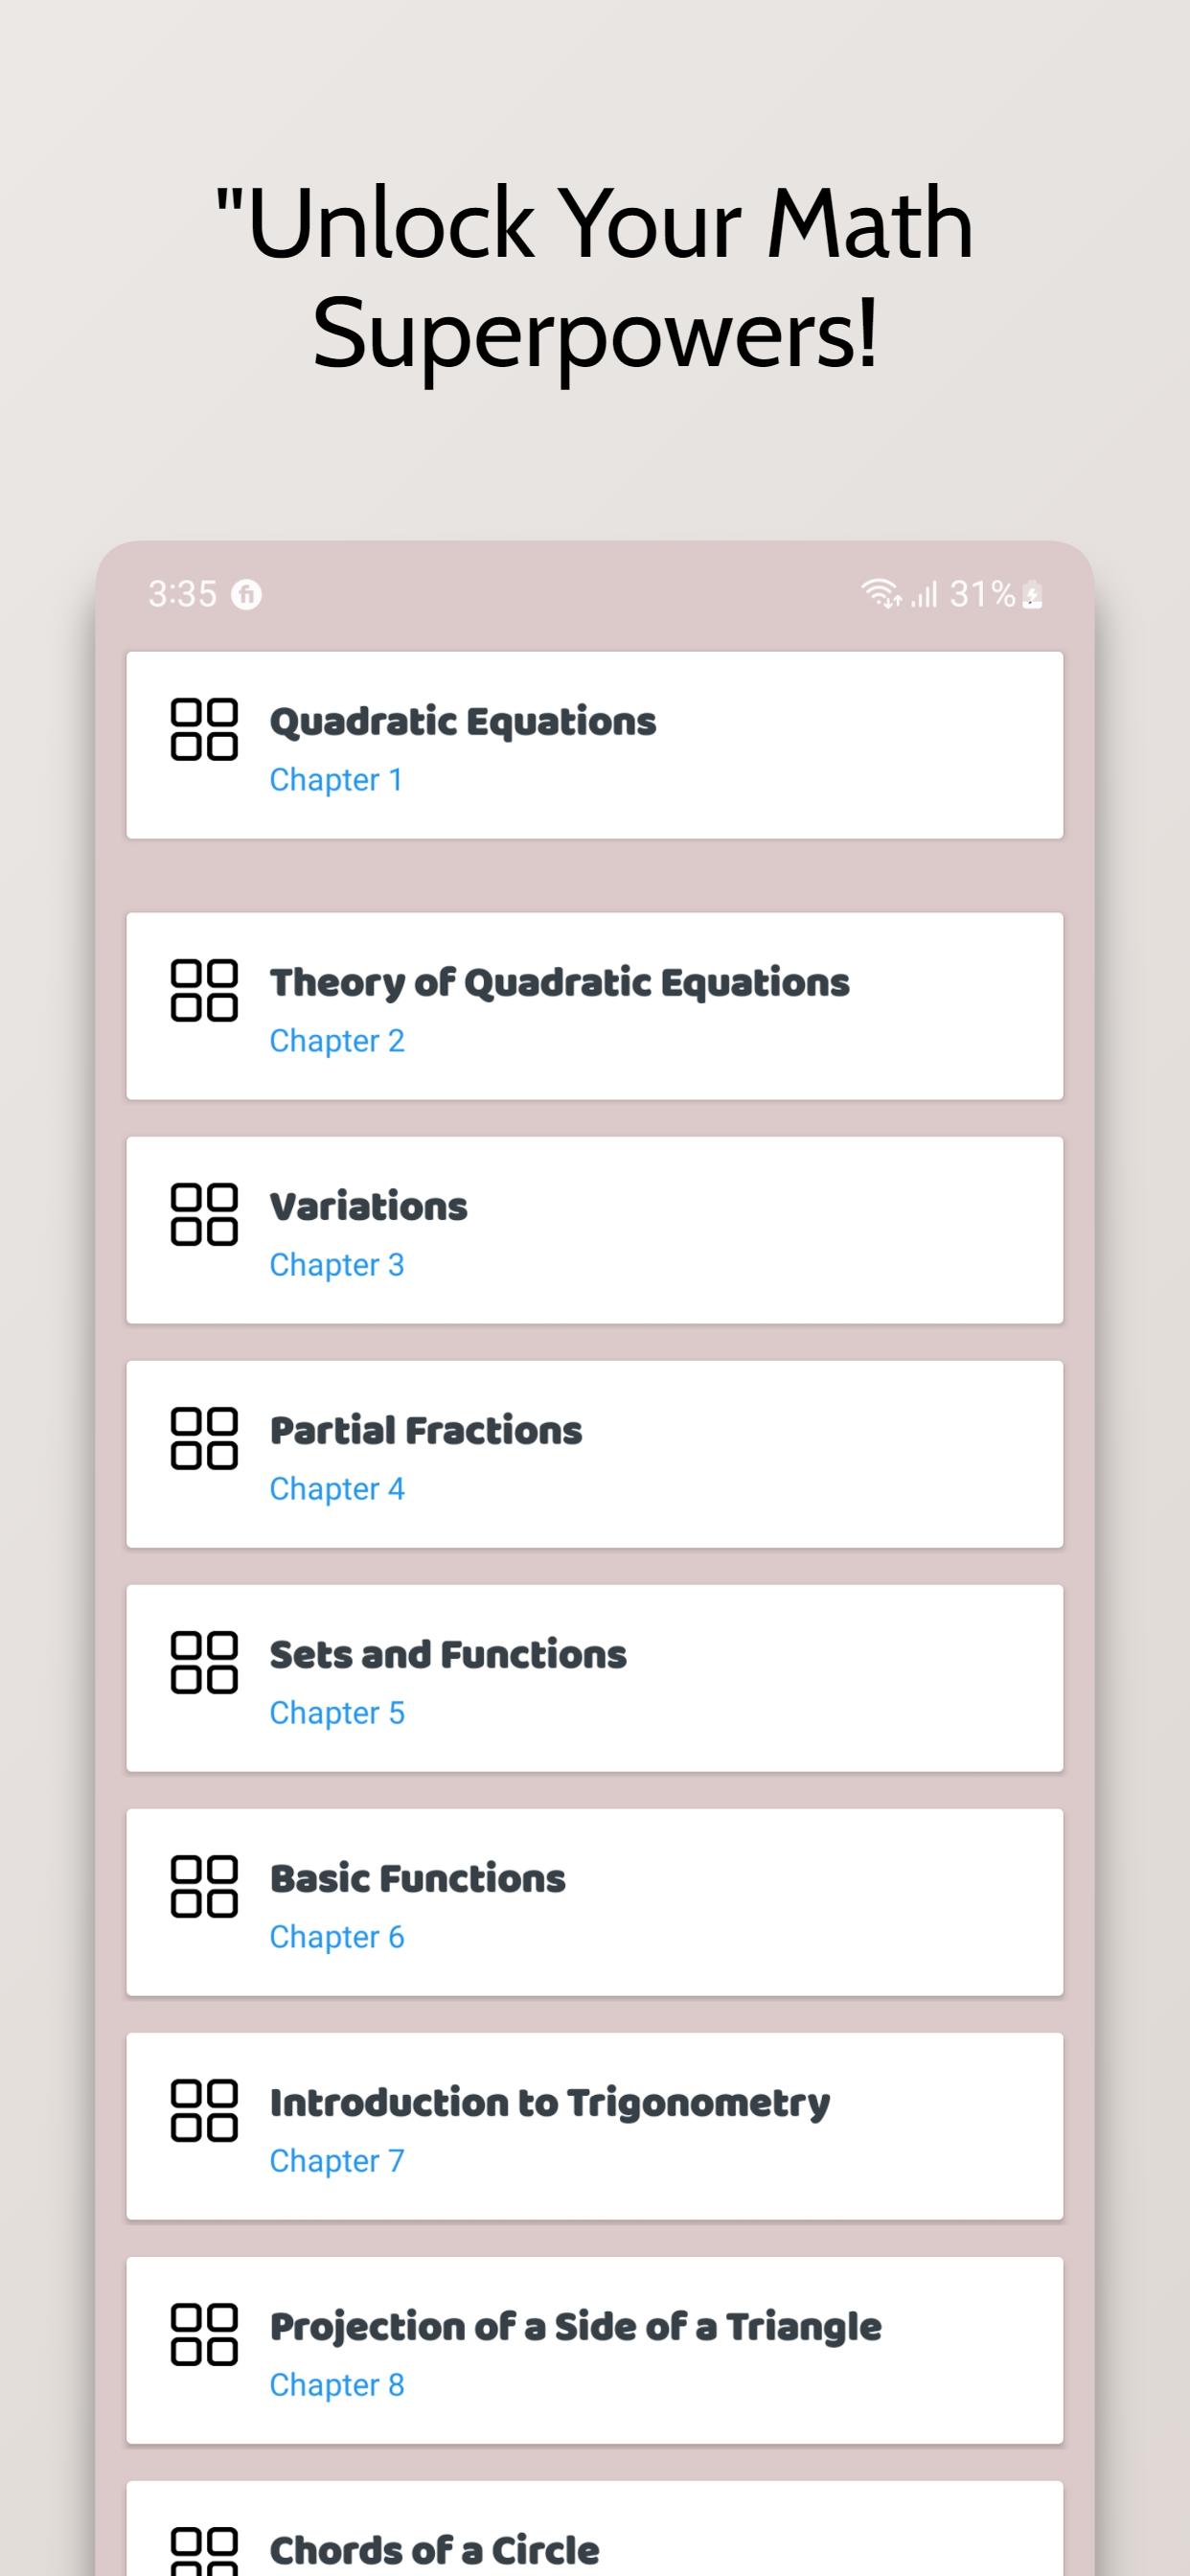The width and height of the screenshot is (1190, 2576).
Task: Tap the grid icon beside Quadratic Equations
Action: pyautogui.click(x=204, y=730)
